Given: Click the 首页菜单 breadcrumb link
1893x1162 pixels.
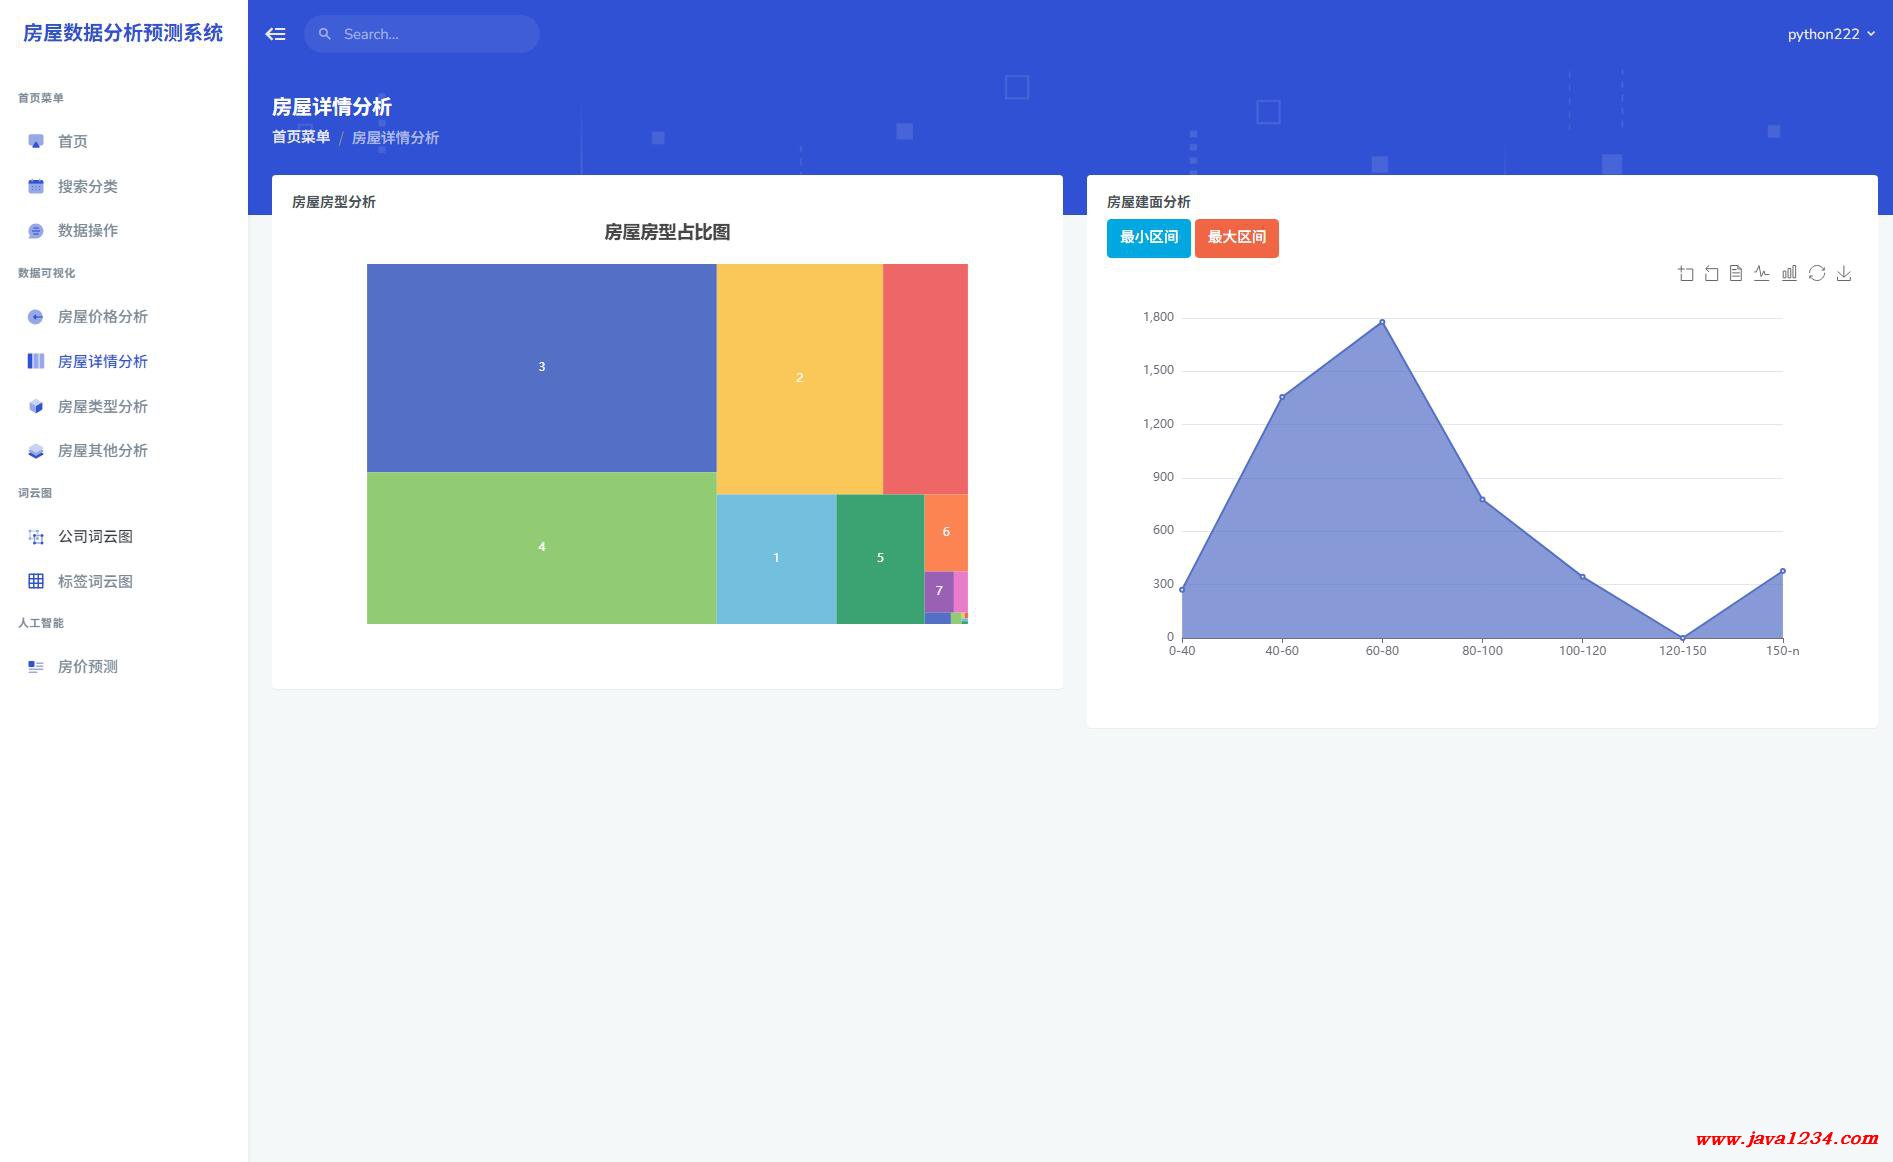Looking at the screenshot, I should (301, 137).
